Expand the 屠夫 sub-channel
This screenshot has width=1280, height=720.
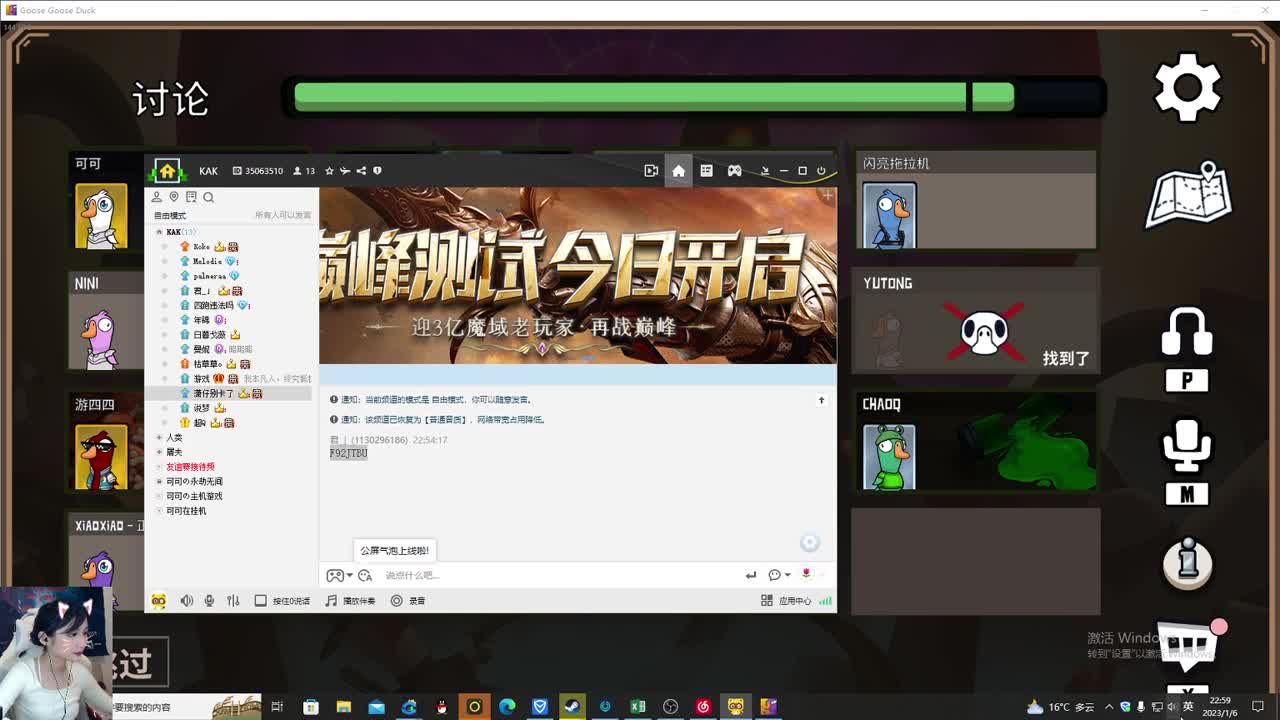[x=159, y=452]
